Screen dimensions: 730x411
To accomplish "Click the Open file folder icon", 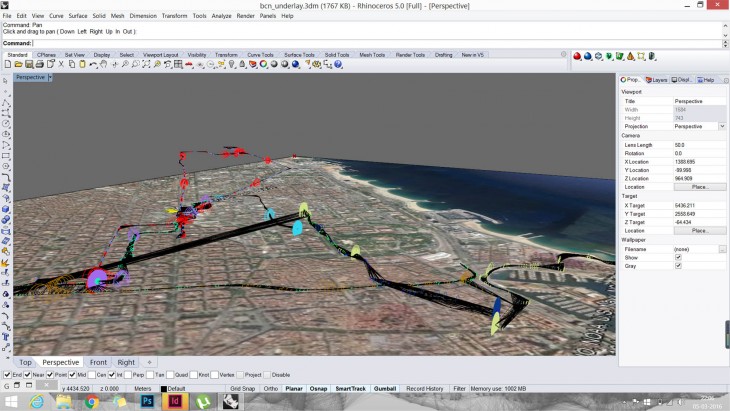I will click(17, 64).
